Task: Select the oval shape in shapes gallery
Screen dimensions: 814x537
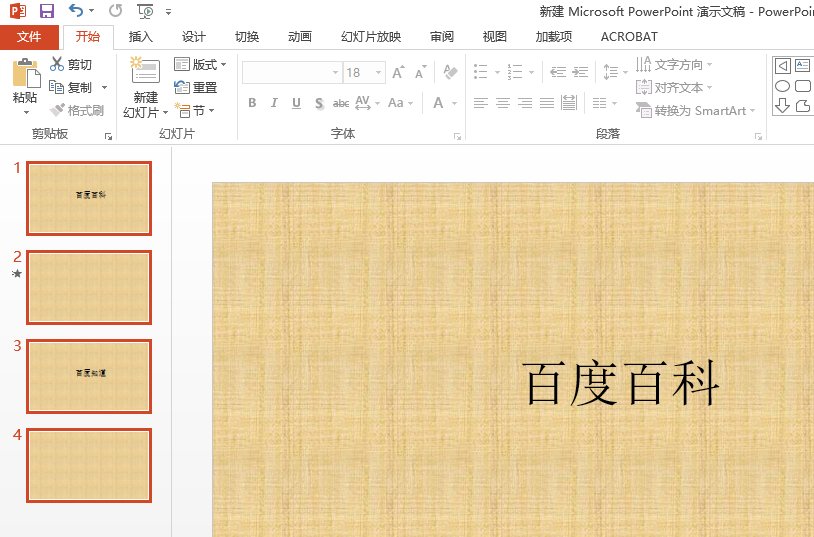Action: coord(782,86)
